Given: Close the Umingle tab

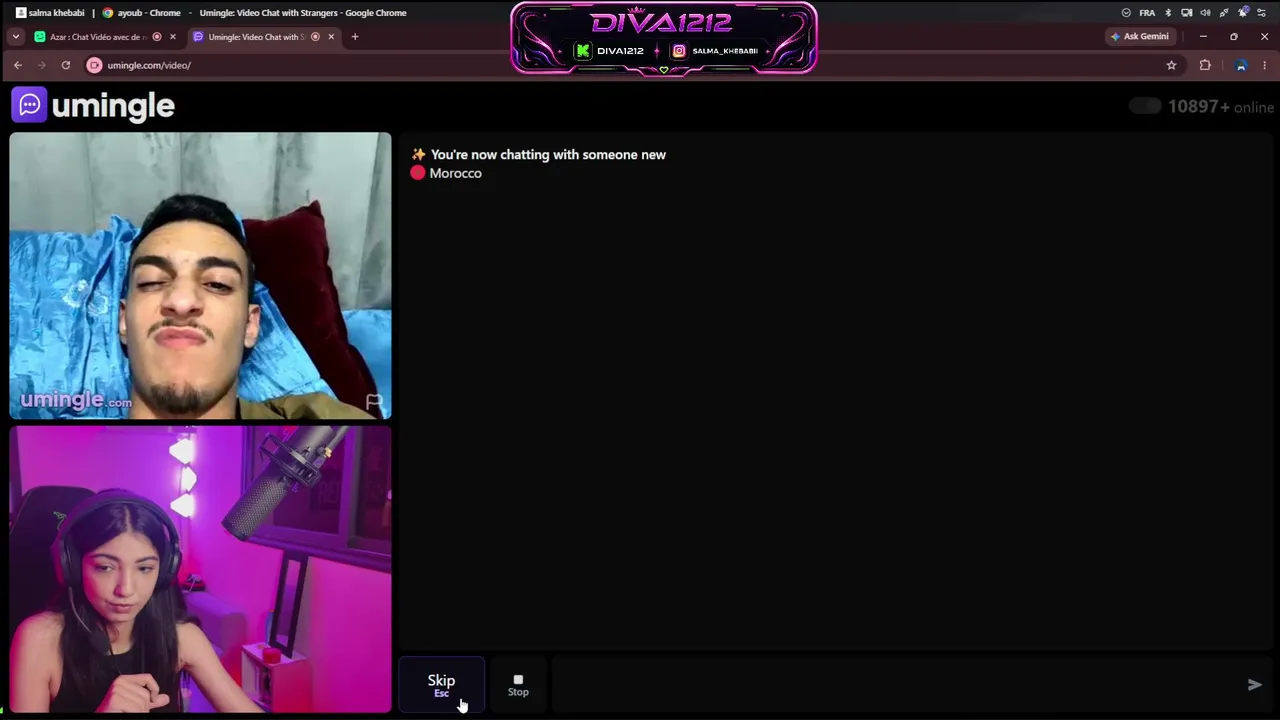Looking at the screenshot, I should click(x=331, y=37).
